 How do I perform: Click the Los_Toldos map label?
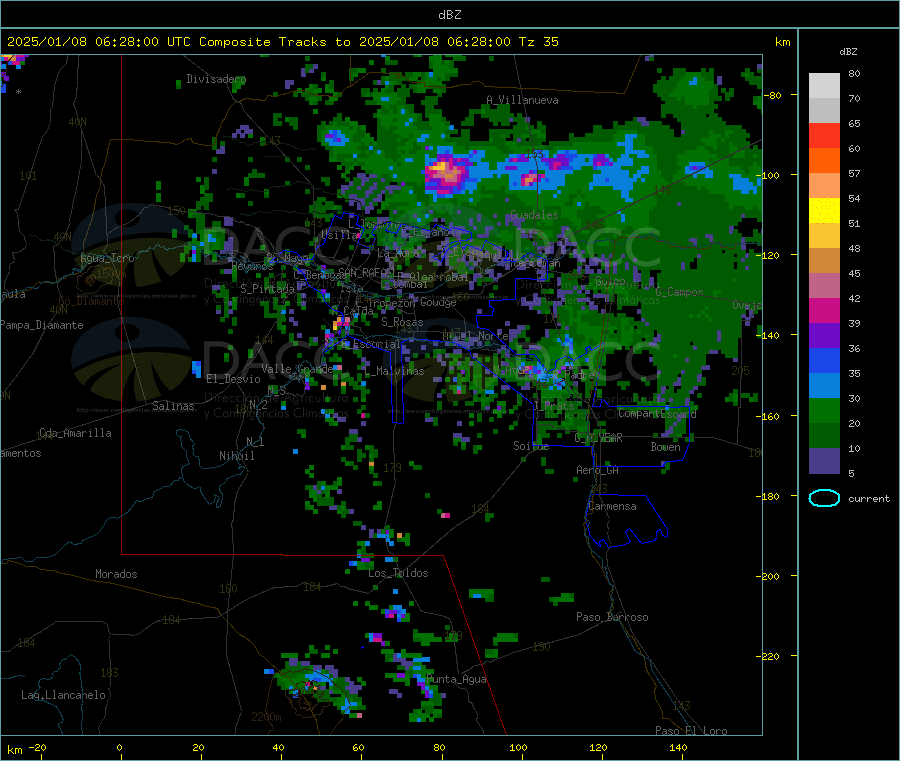click(x=398, y=573)
